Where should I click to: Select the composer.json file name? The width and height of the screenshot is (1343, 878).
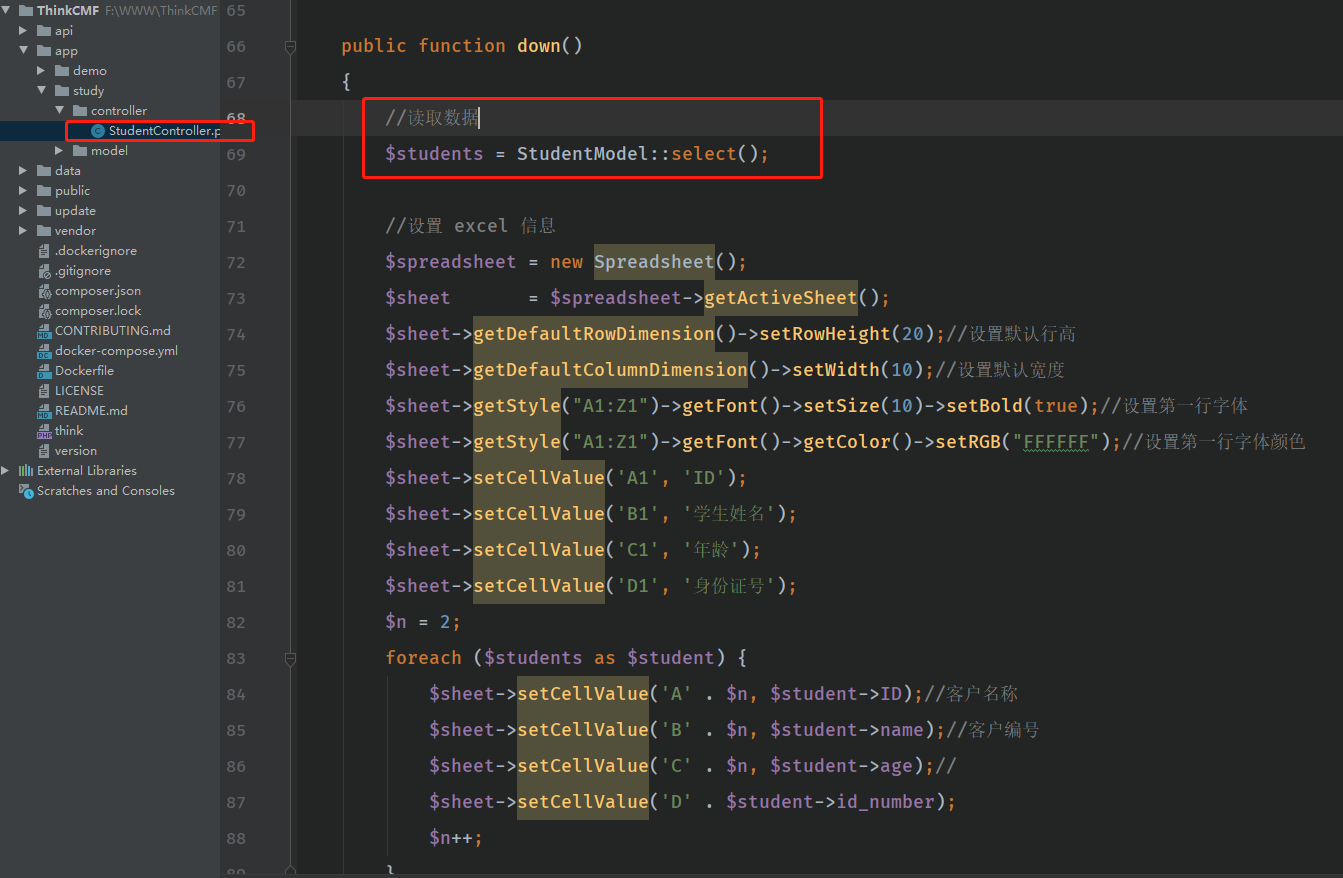point(98,291)
